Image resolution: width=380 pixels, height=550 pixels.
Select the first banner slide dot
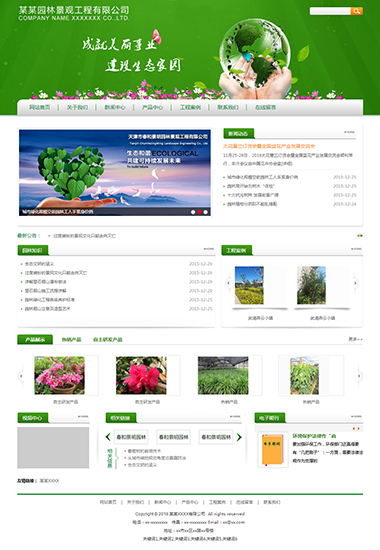point(193,212)
